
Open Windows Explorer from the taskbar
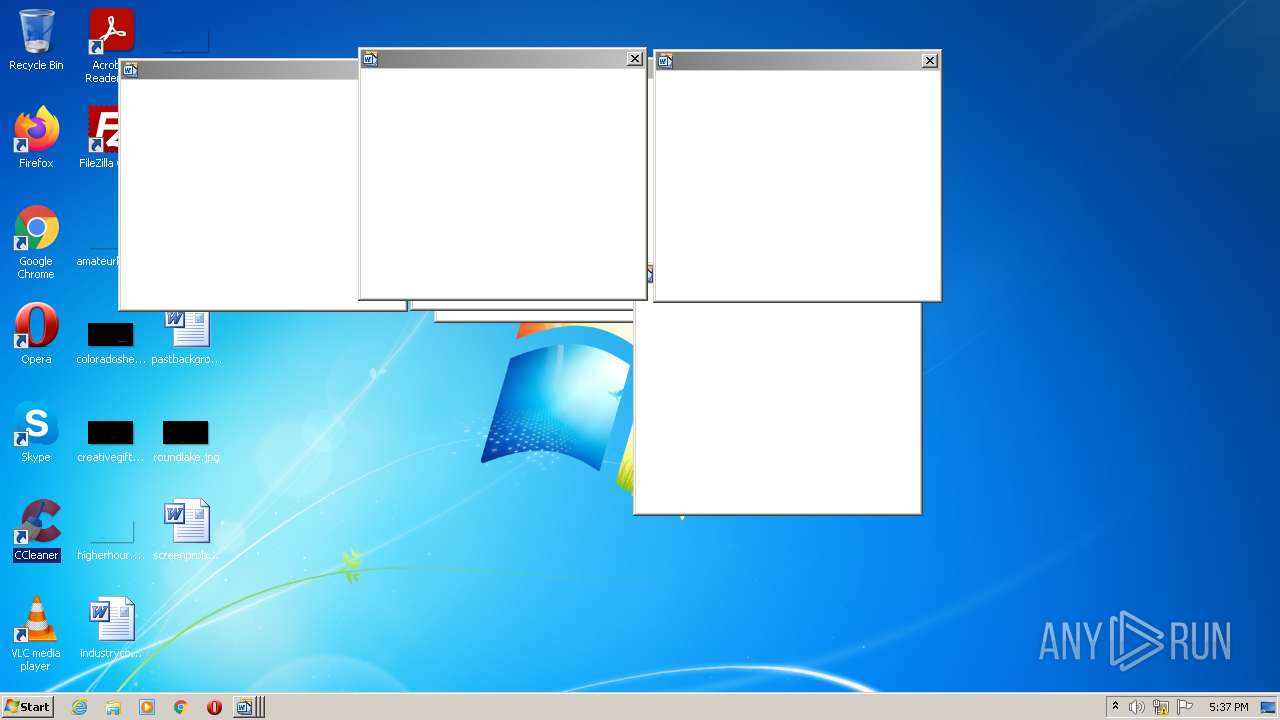pos(113,707)
